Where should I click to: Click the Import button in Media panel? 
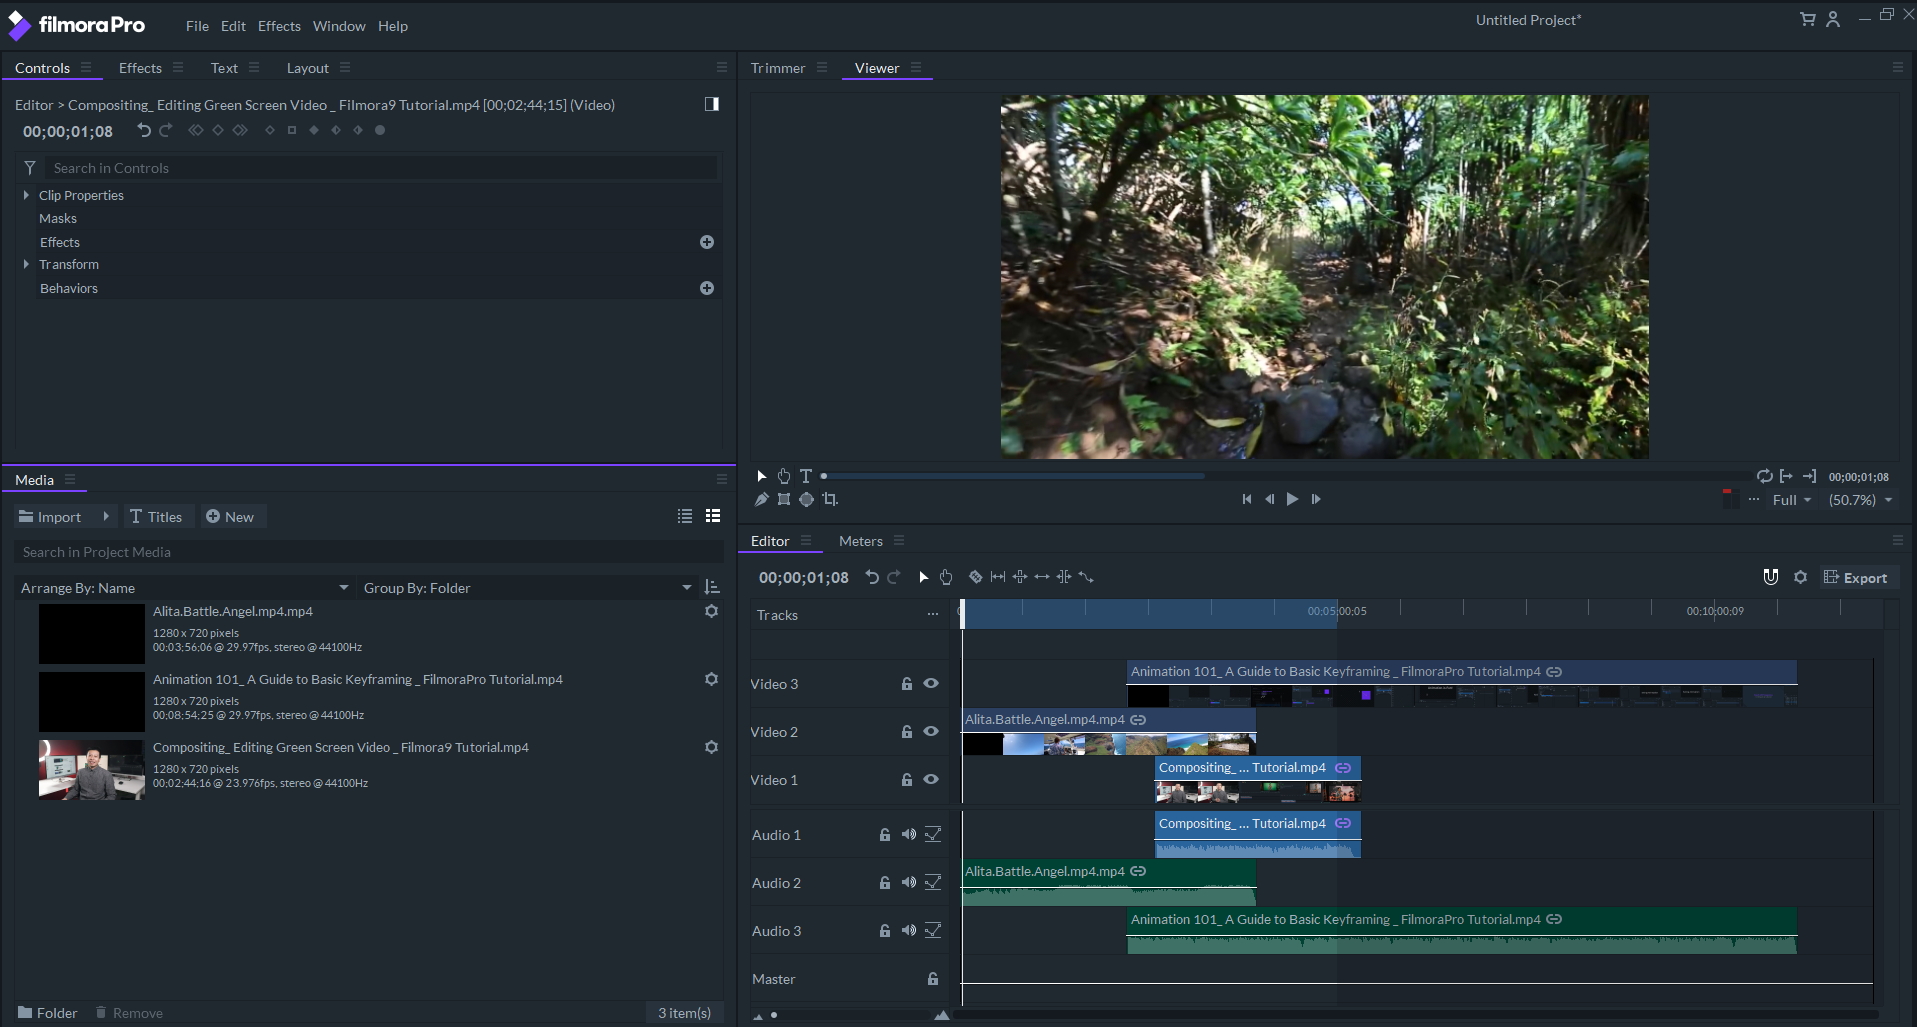coord(50,517)
